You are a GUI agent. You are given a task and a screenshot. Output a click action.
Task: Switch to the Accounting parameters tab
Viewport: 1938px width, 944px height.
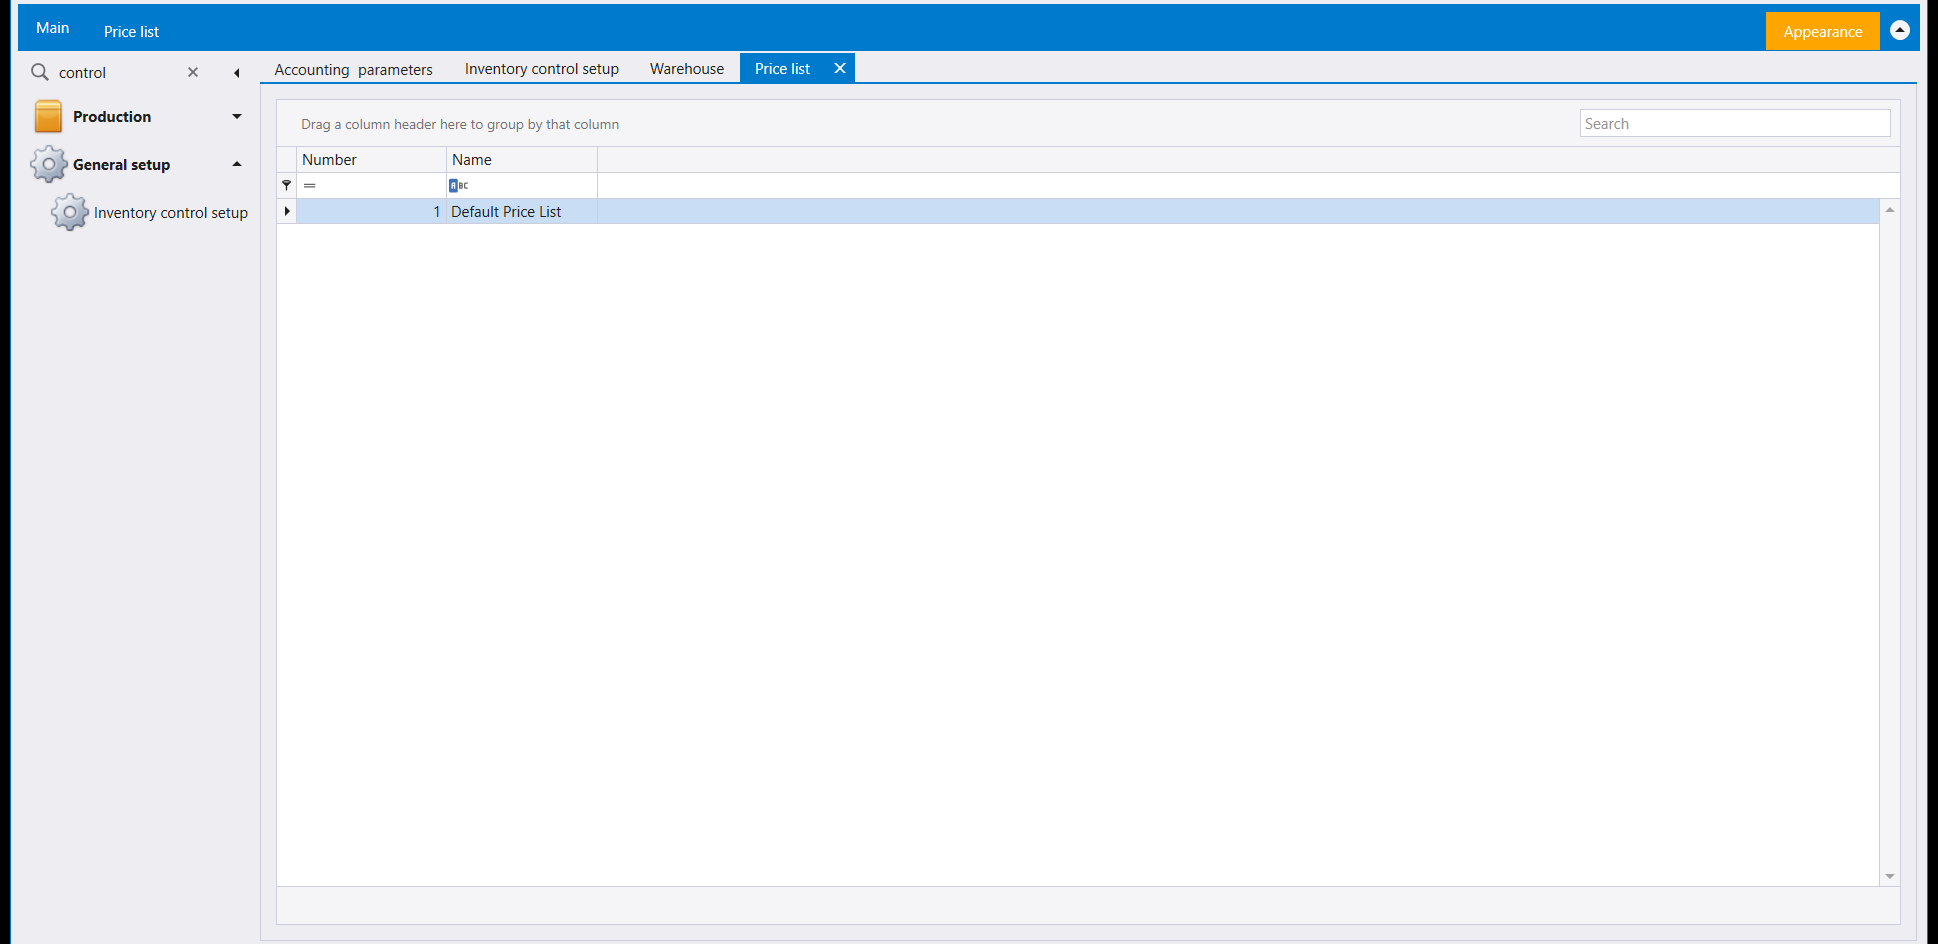(353, 69)
